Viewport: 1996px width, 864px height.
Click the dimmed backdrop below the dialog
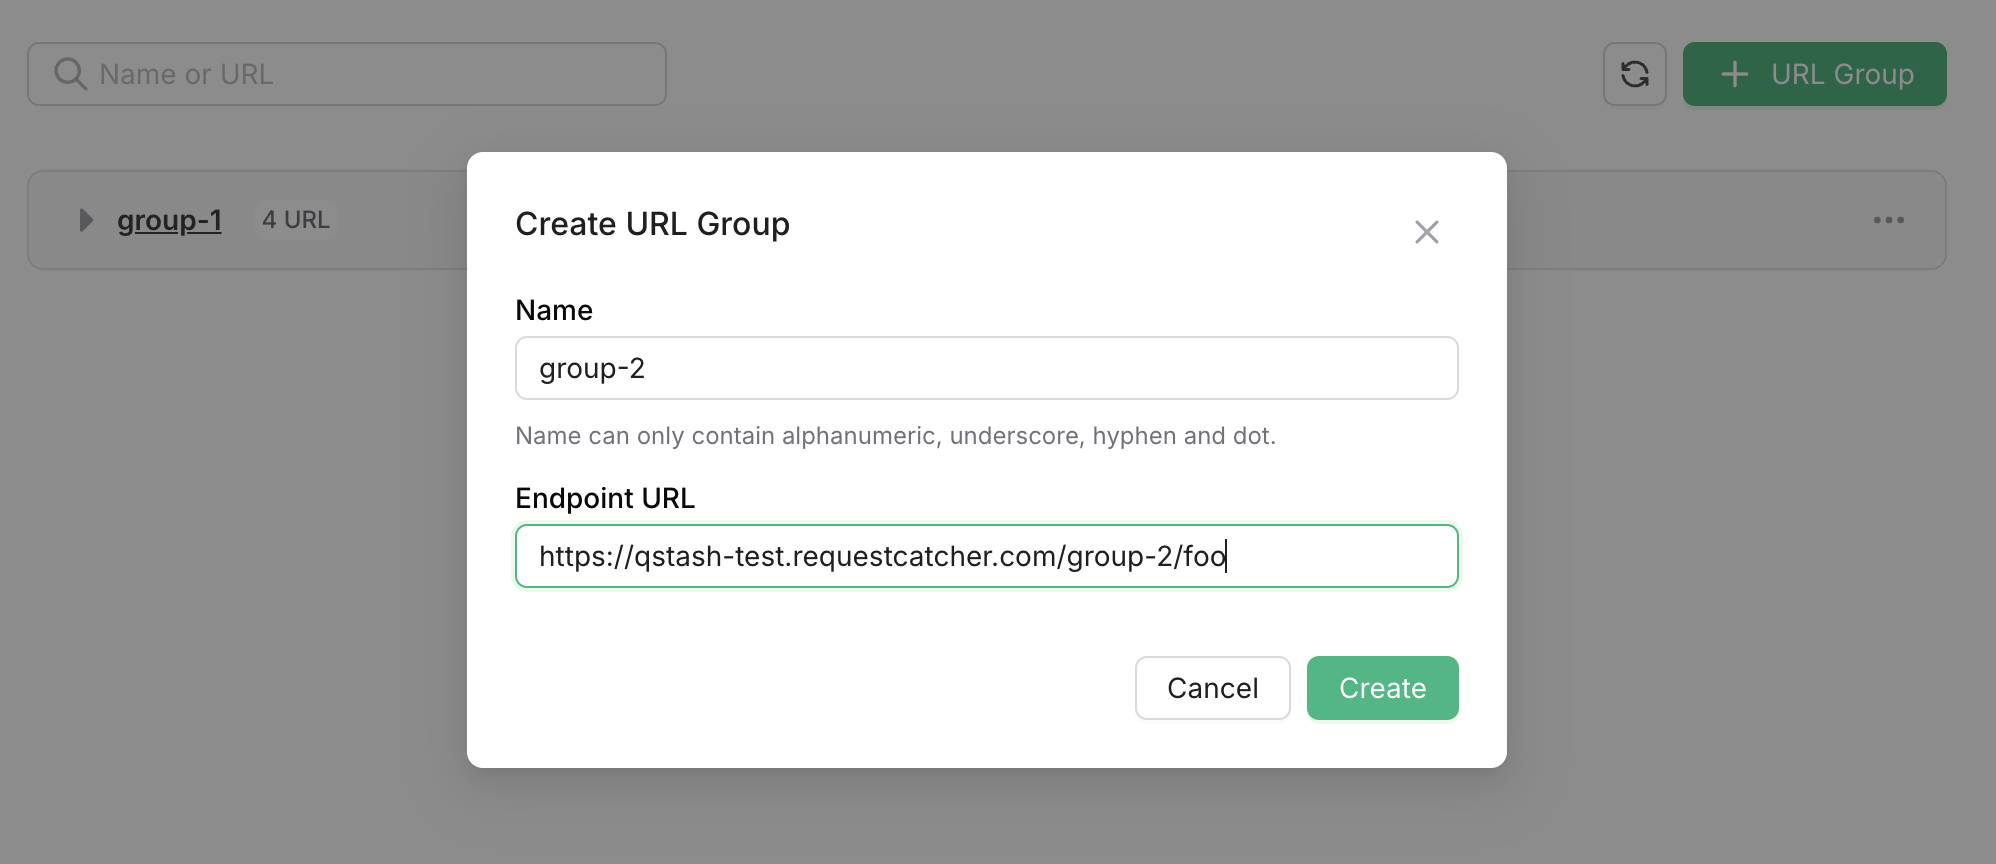click(x=986, y=820)
